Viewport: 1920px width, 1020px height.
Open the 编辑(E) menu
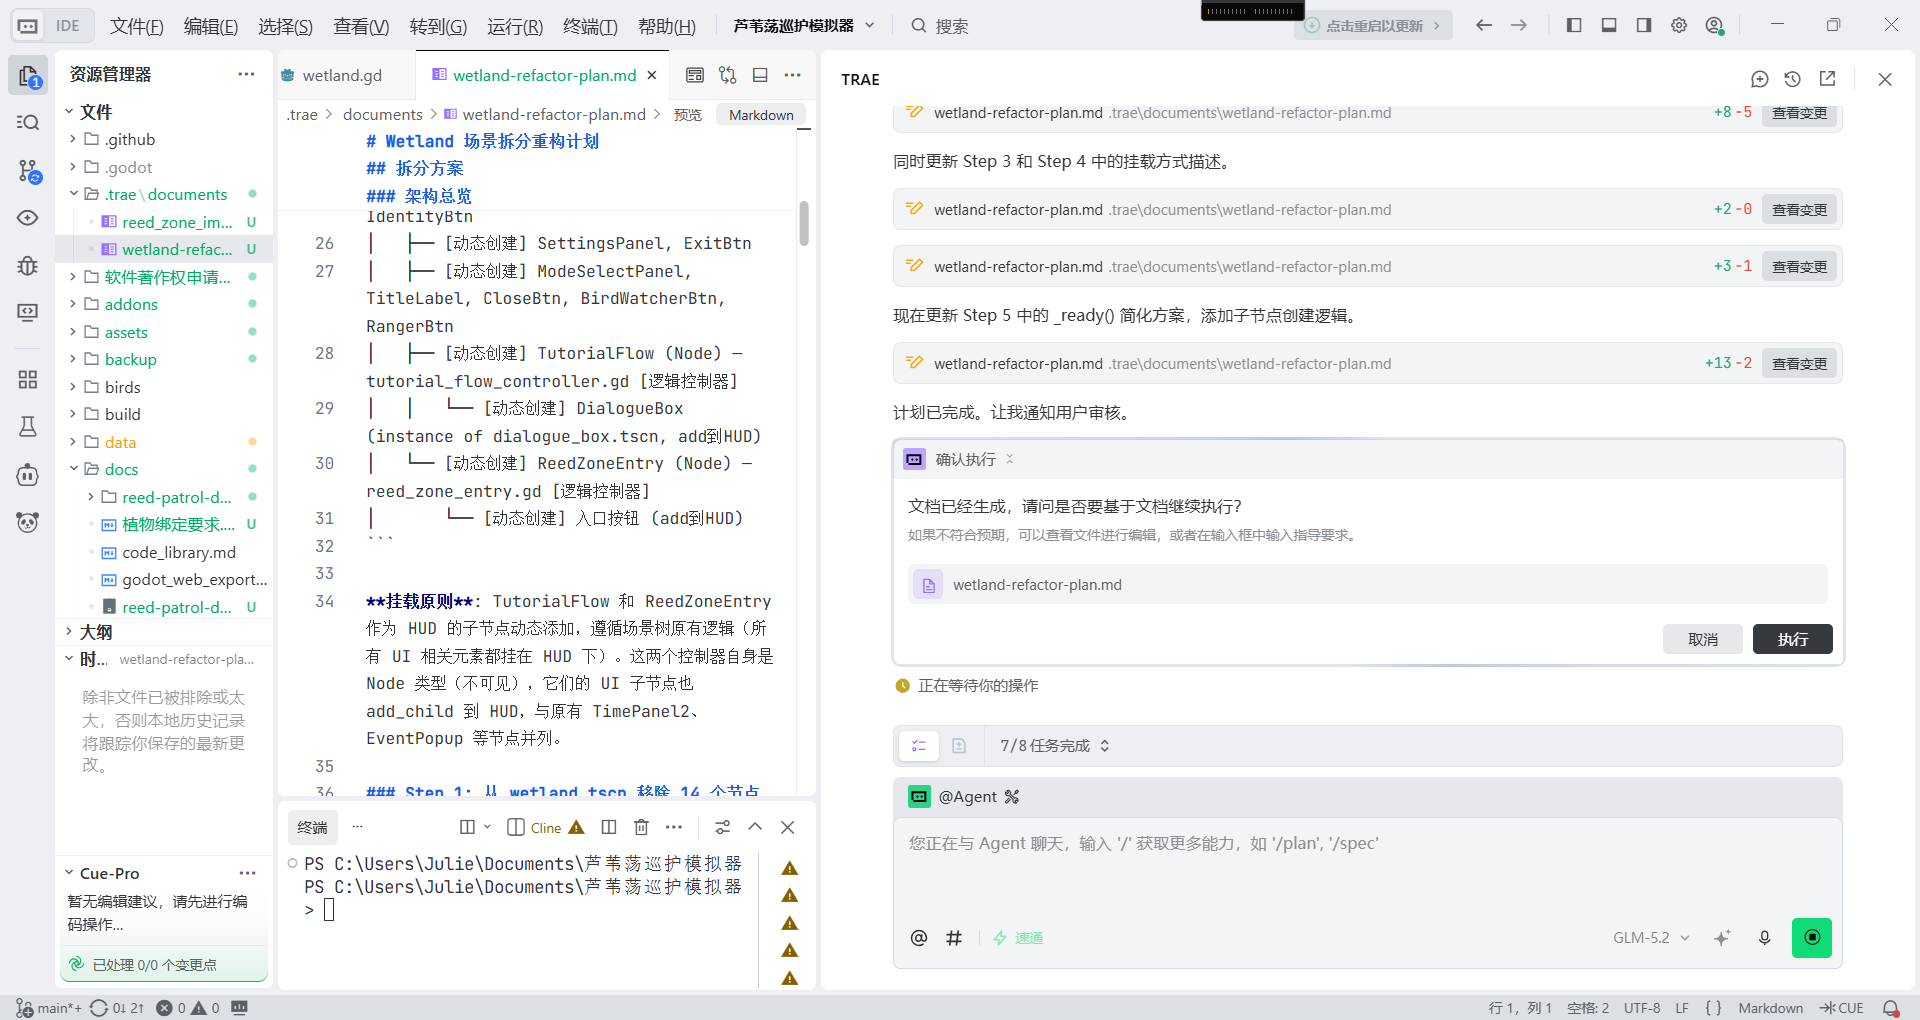coord(211,27)
